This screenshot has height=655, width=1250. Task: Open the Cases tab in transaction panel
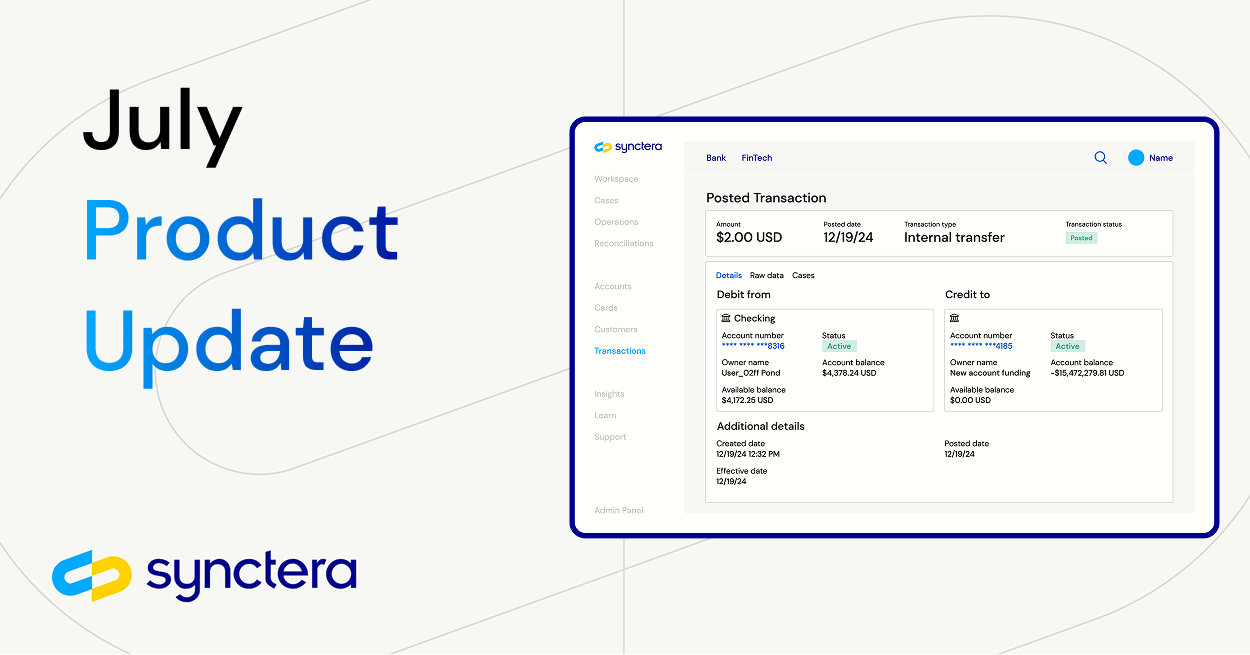click(x=803, y=275)
